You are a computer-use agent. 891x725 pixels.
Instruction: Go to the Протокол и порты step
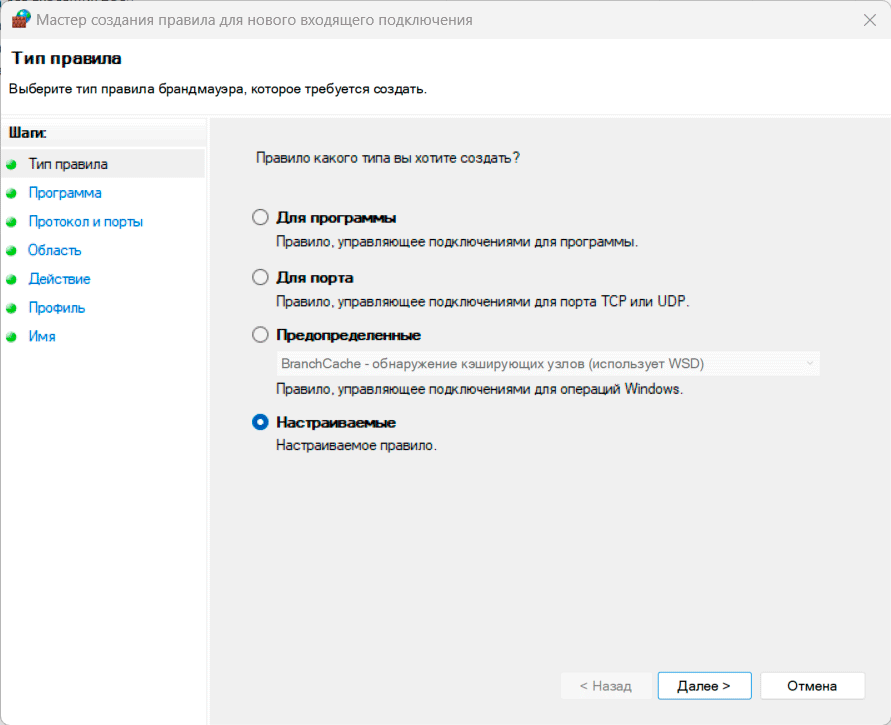click(x=86, y=222)
